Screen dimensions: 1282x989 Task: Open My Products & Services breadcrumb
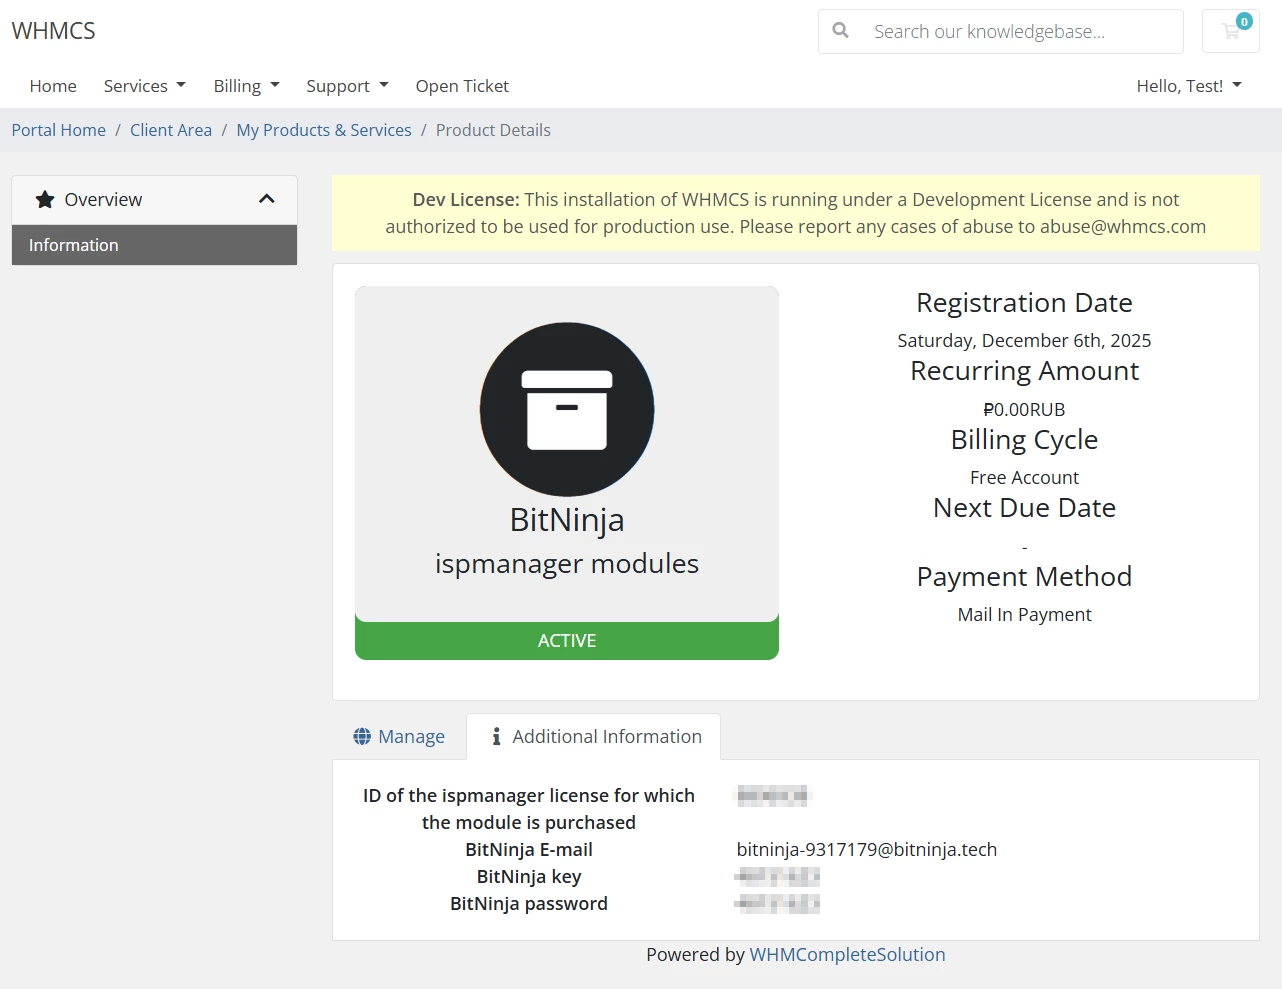tap(324, 130)
